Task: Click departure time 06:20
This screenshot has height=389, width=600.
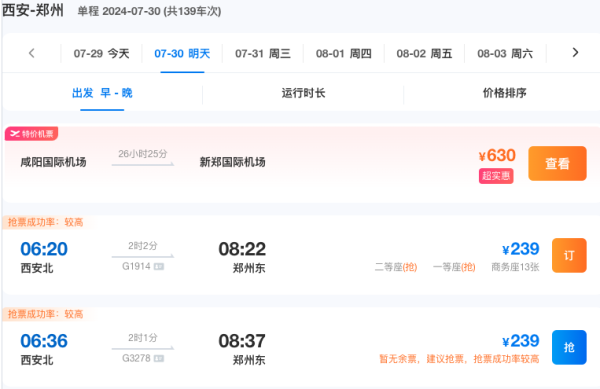Action: [x=44, y=249]
